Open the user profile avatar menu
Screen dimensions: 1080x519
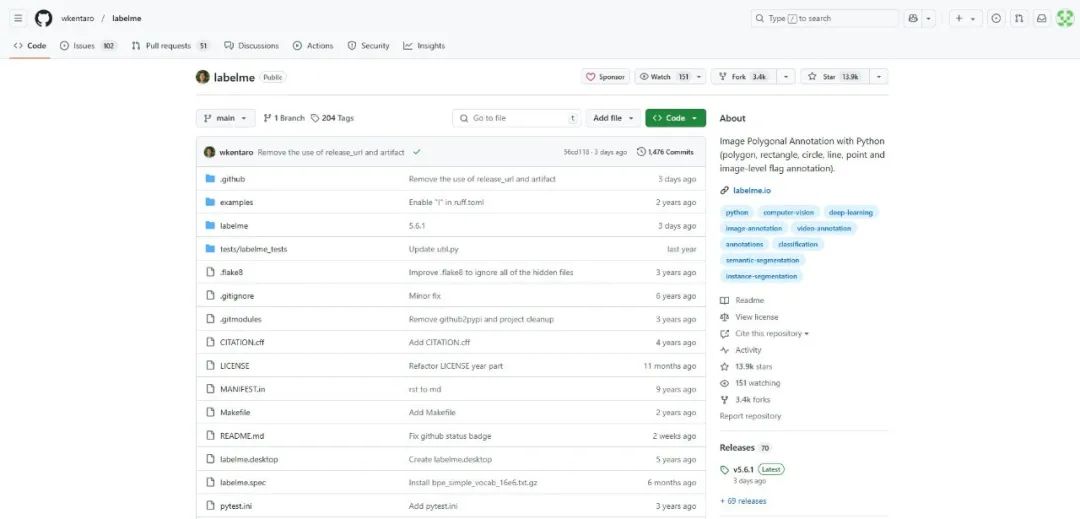pyautogui.click(x=1065, y=19)
